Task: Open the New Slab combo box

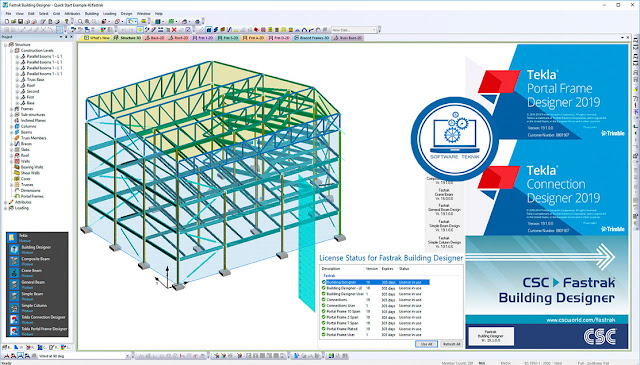Action: (353, 30)
